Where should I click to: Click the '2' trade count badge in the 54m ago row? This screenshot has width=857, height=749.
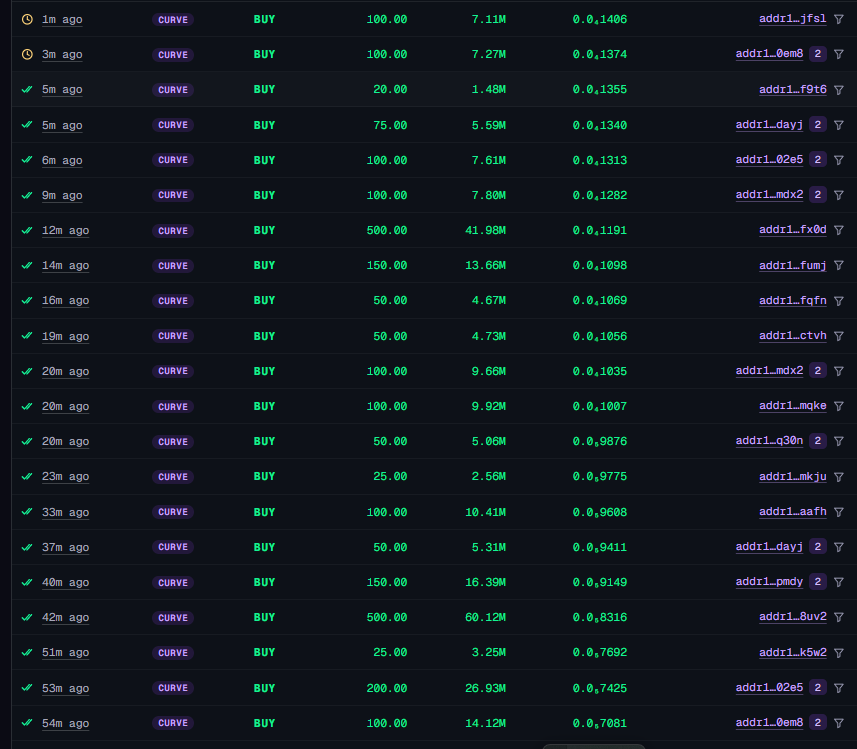coord(818,723)
